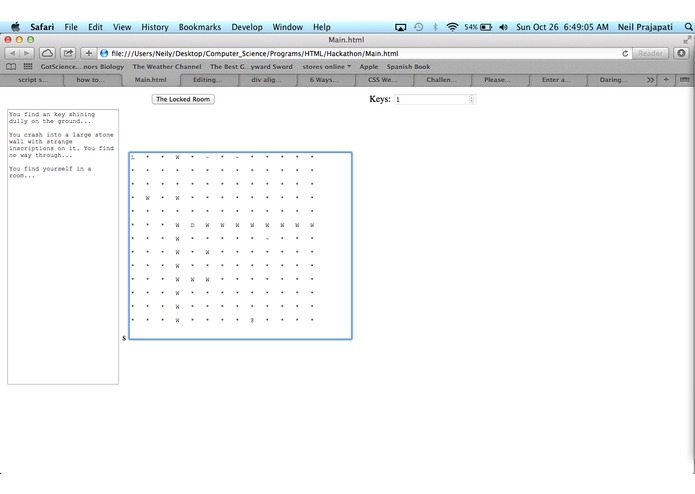Switch to the Enter a... tab
This screenshot has width=695, height=494.
pos(556,80)
